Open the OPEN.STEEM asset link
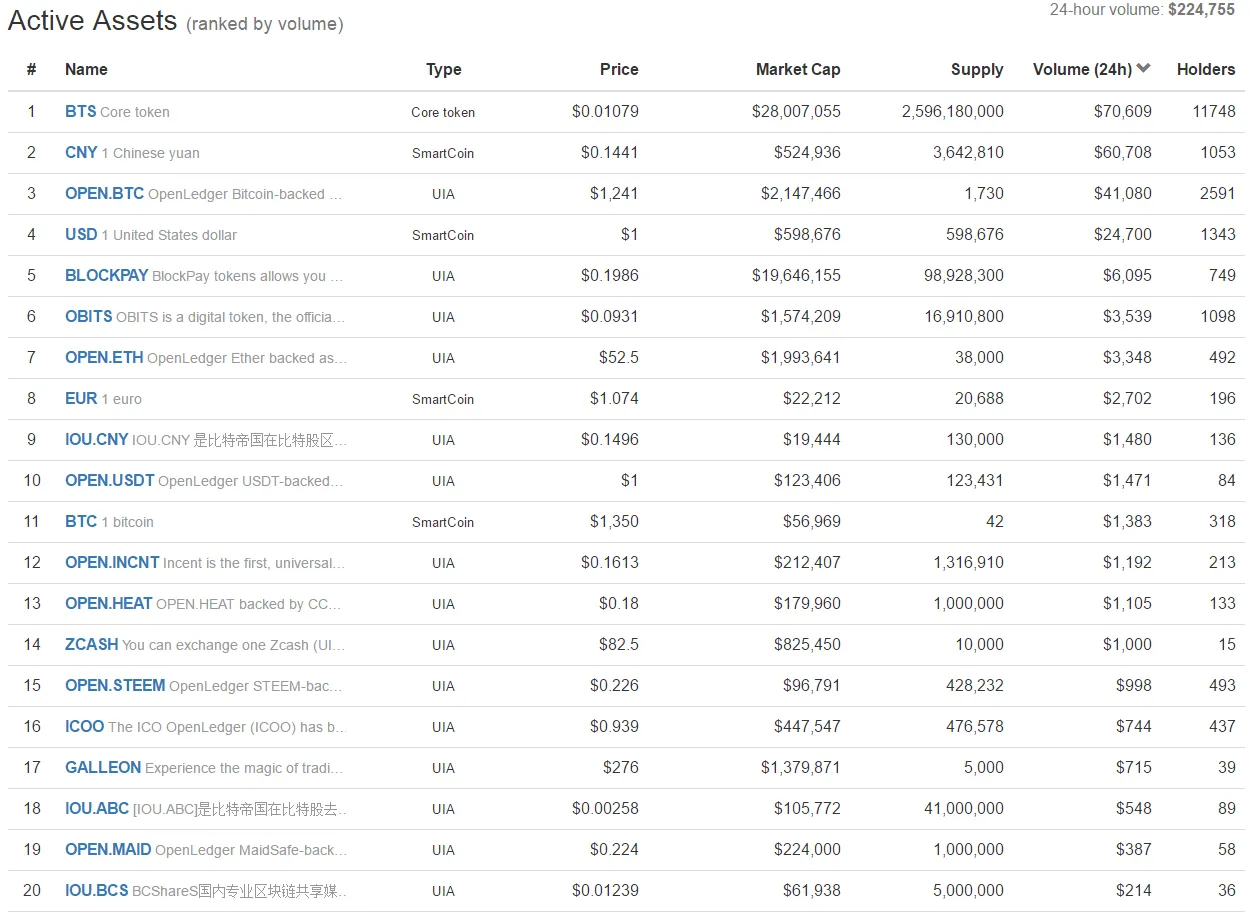The height and width of the screenshot is (915, 1257). pyautogui.click(x=115, y=686)
